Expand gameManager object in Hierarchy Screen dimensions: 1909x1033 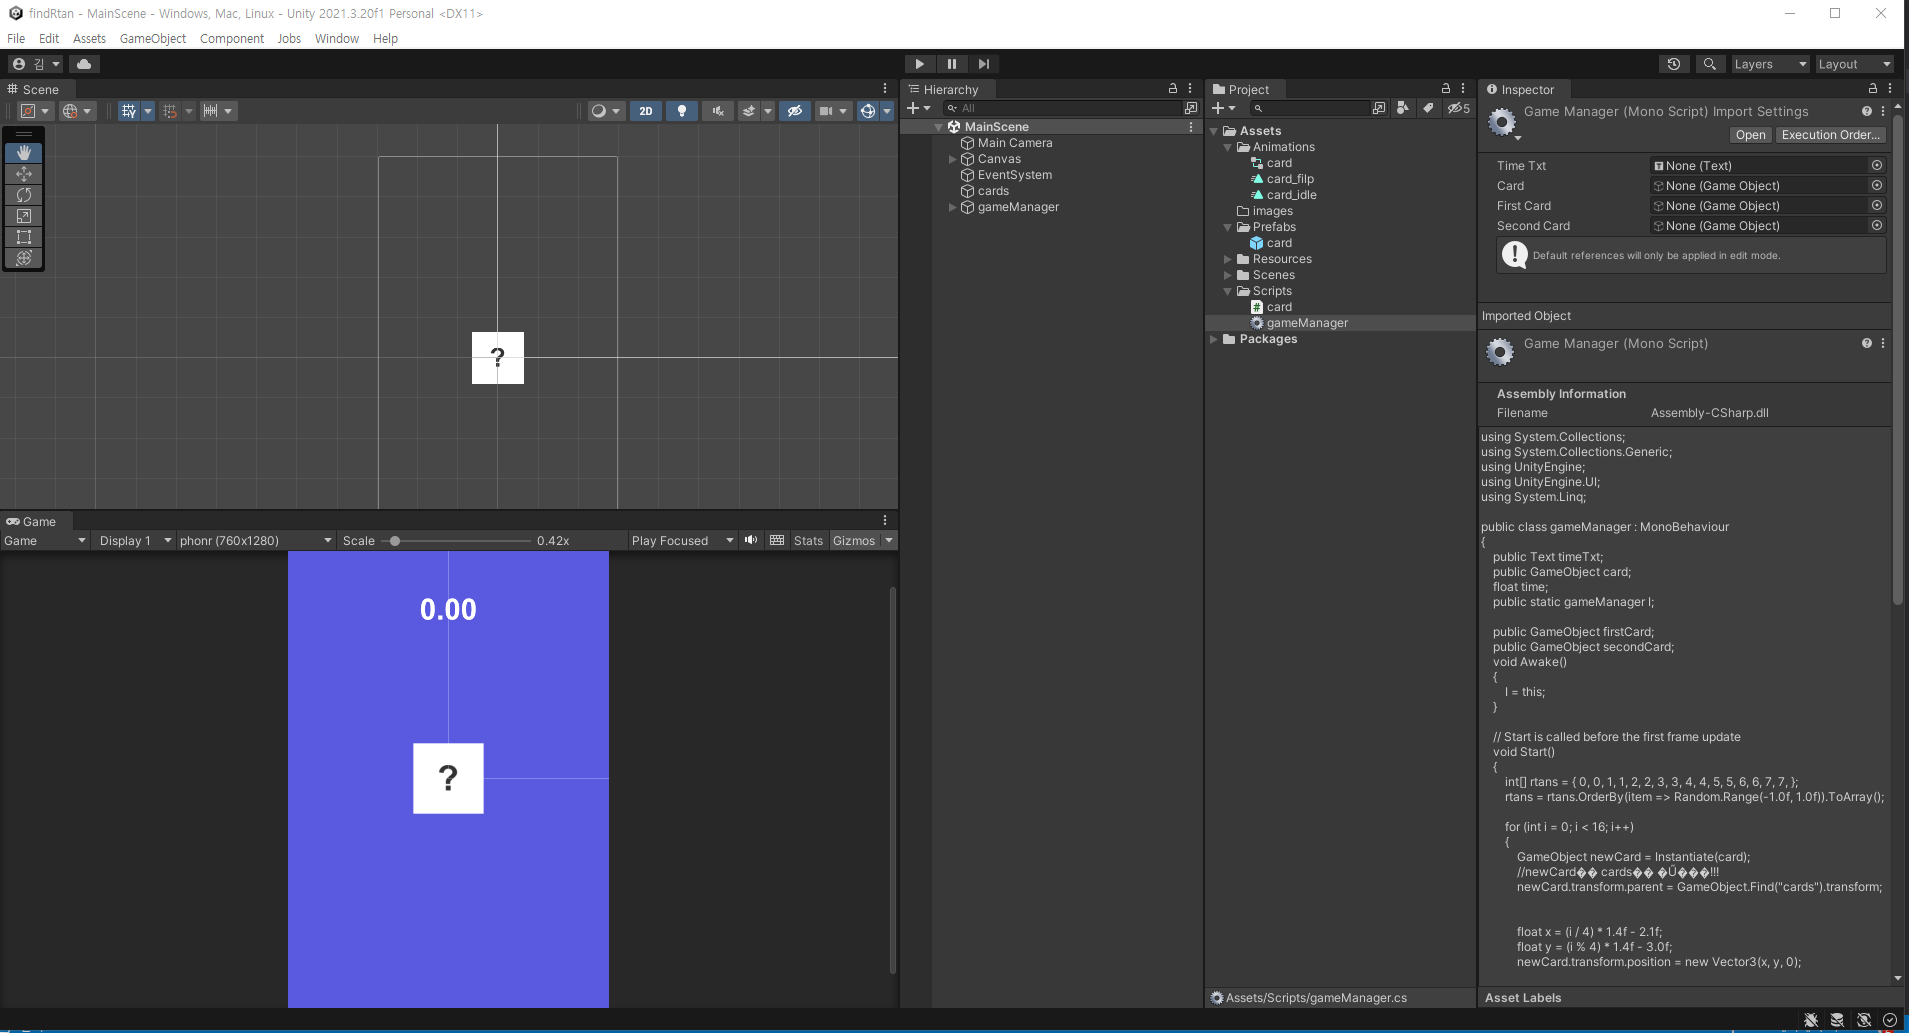coord(952,207)
